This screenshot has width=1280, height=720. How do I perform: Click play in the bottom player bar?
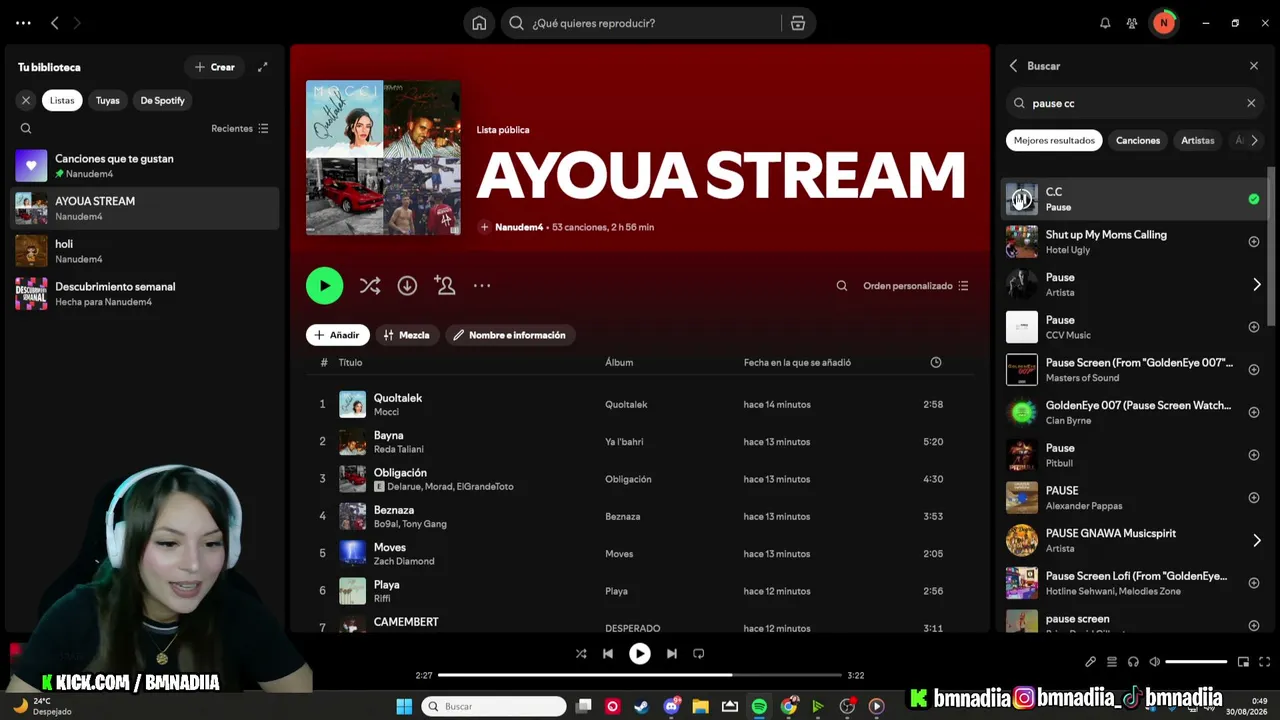pos(639,654)
